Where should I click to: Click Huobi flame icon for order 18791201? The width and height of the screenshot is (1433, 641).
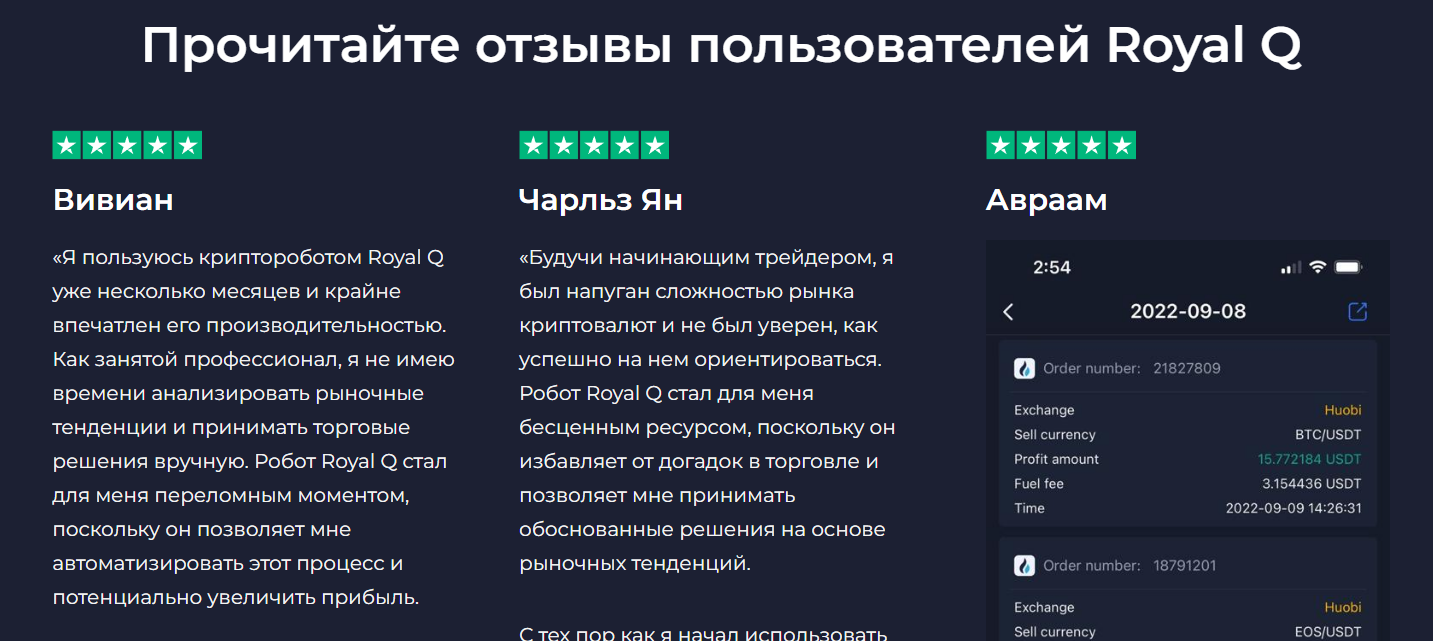click(x=1024, y=565)
